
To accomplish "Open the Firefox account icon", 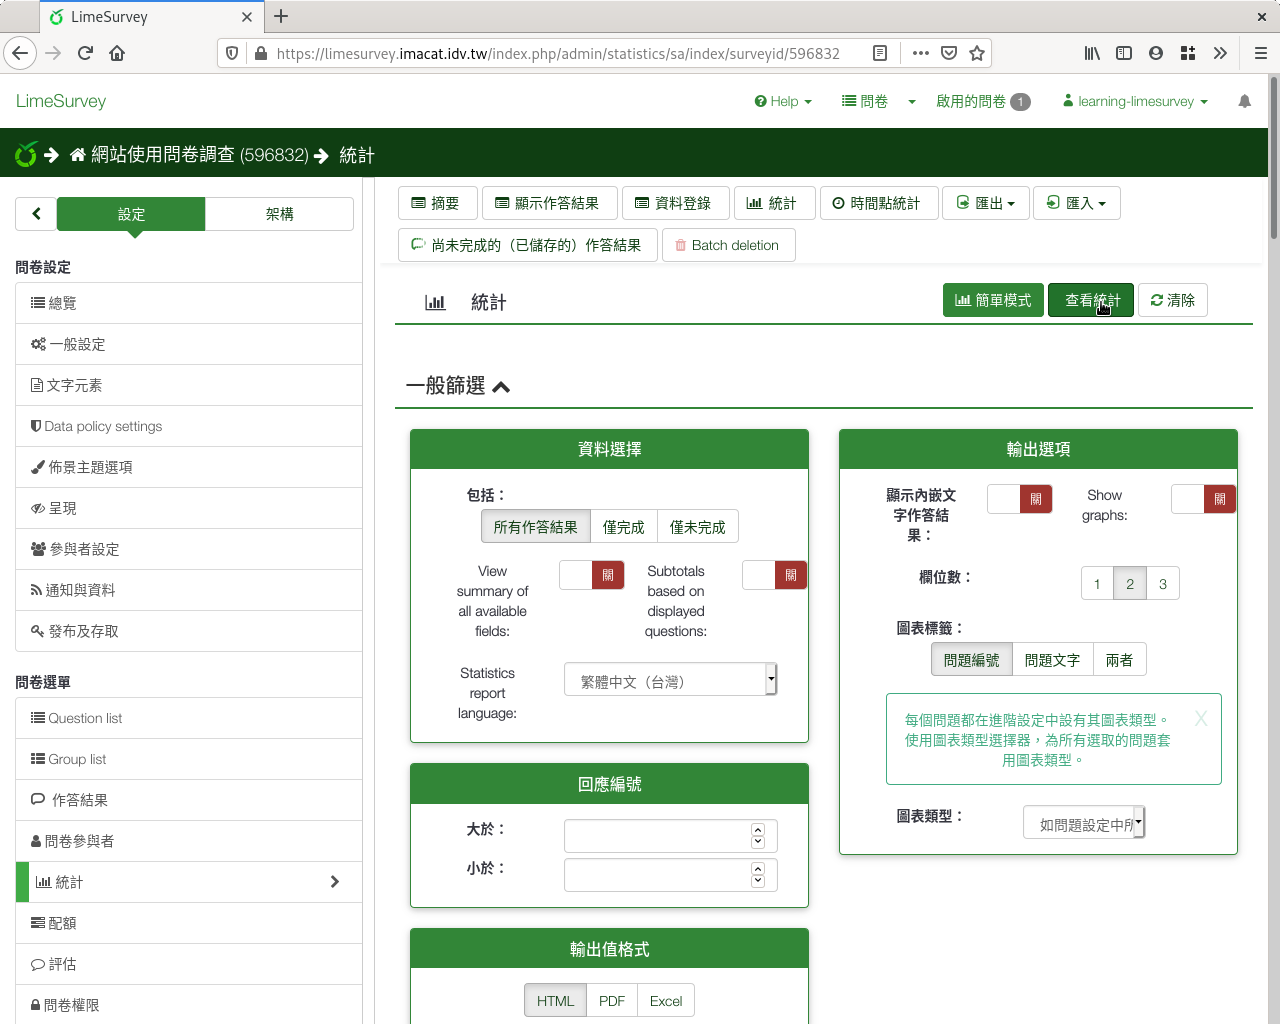I will (1156, 53).
